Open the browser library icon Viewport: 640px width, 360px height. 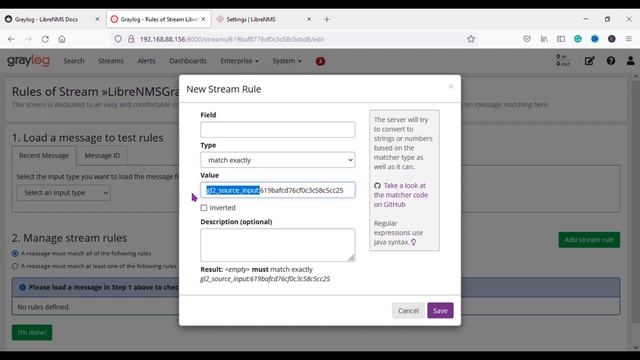[544, 39]
